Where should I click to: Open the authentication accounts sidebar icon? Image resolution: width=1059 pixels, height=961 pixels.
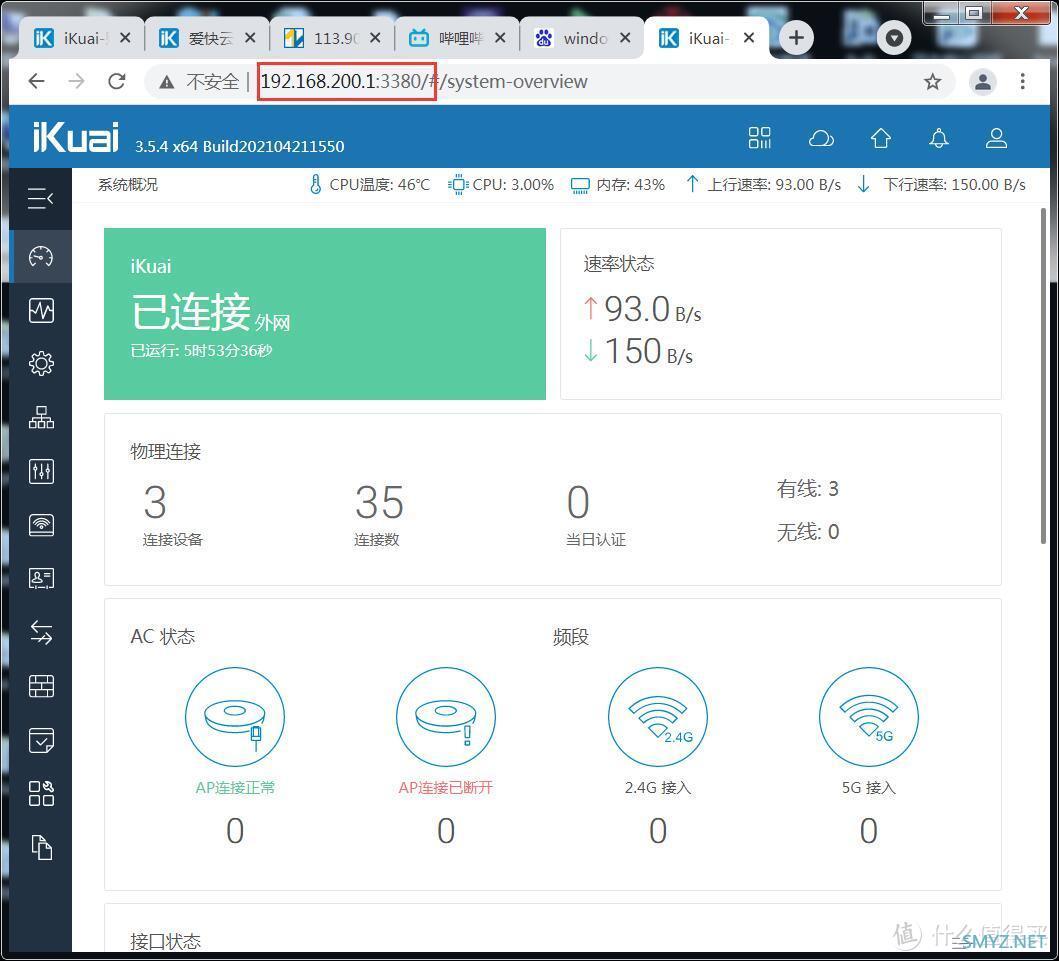pos(41,578)
